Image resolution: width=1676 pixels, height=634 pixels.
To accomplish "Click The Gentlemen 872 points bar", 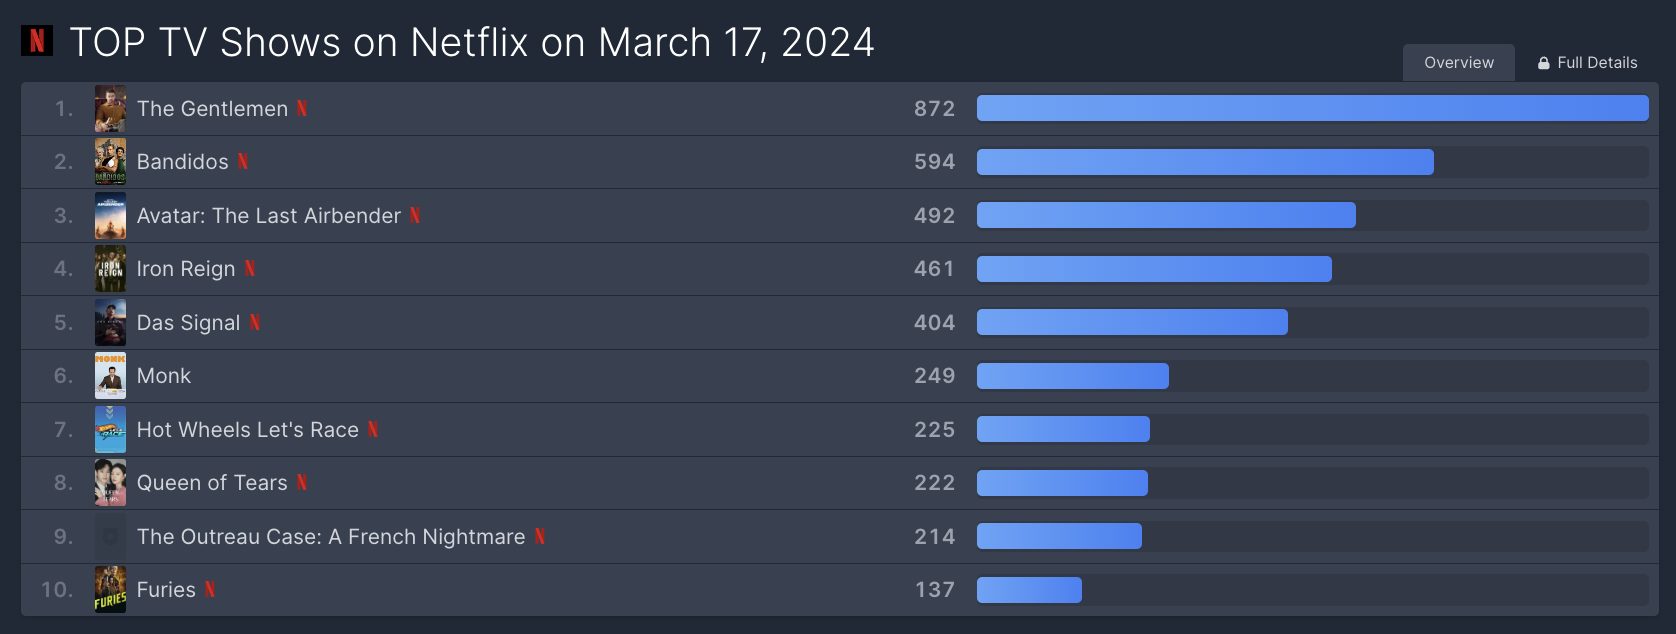I will (x=1312, y=108).
